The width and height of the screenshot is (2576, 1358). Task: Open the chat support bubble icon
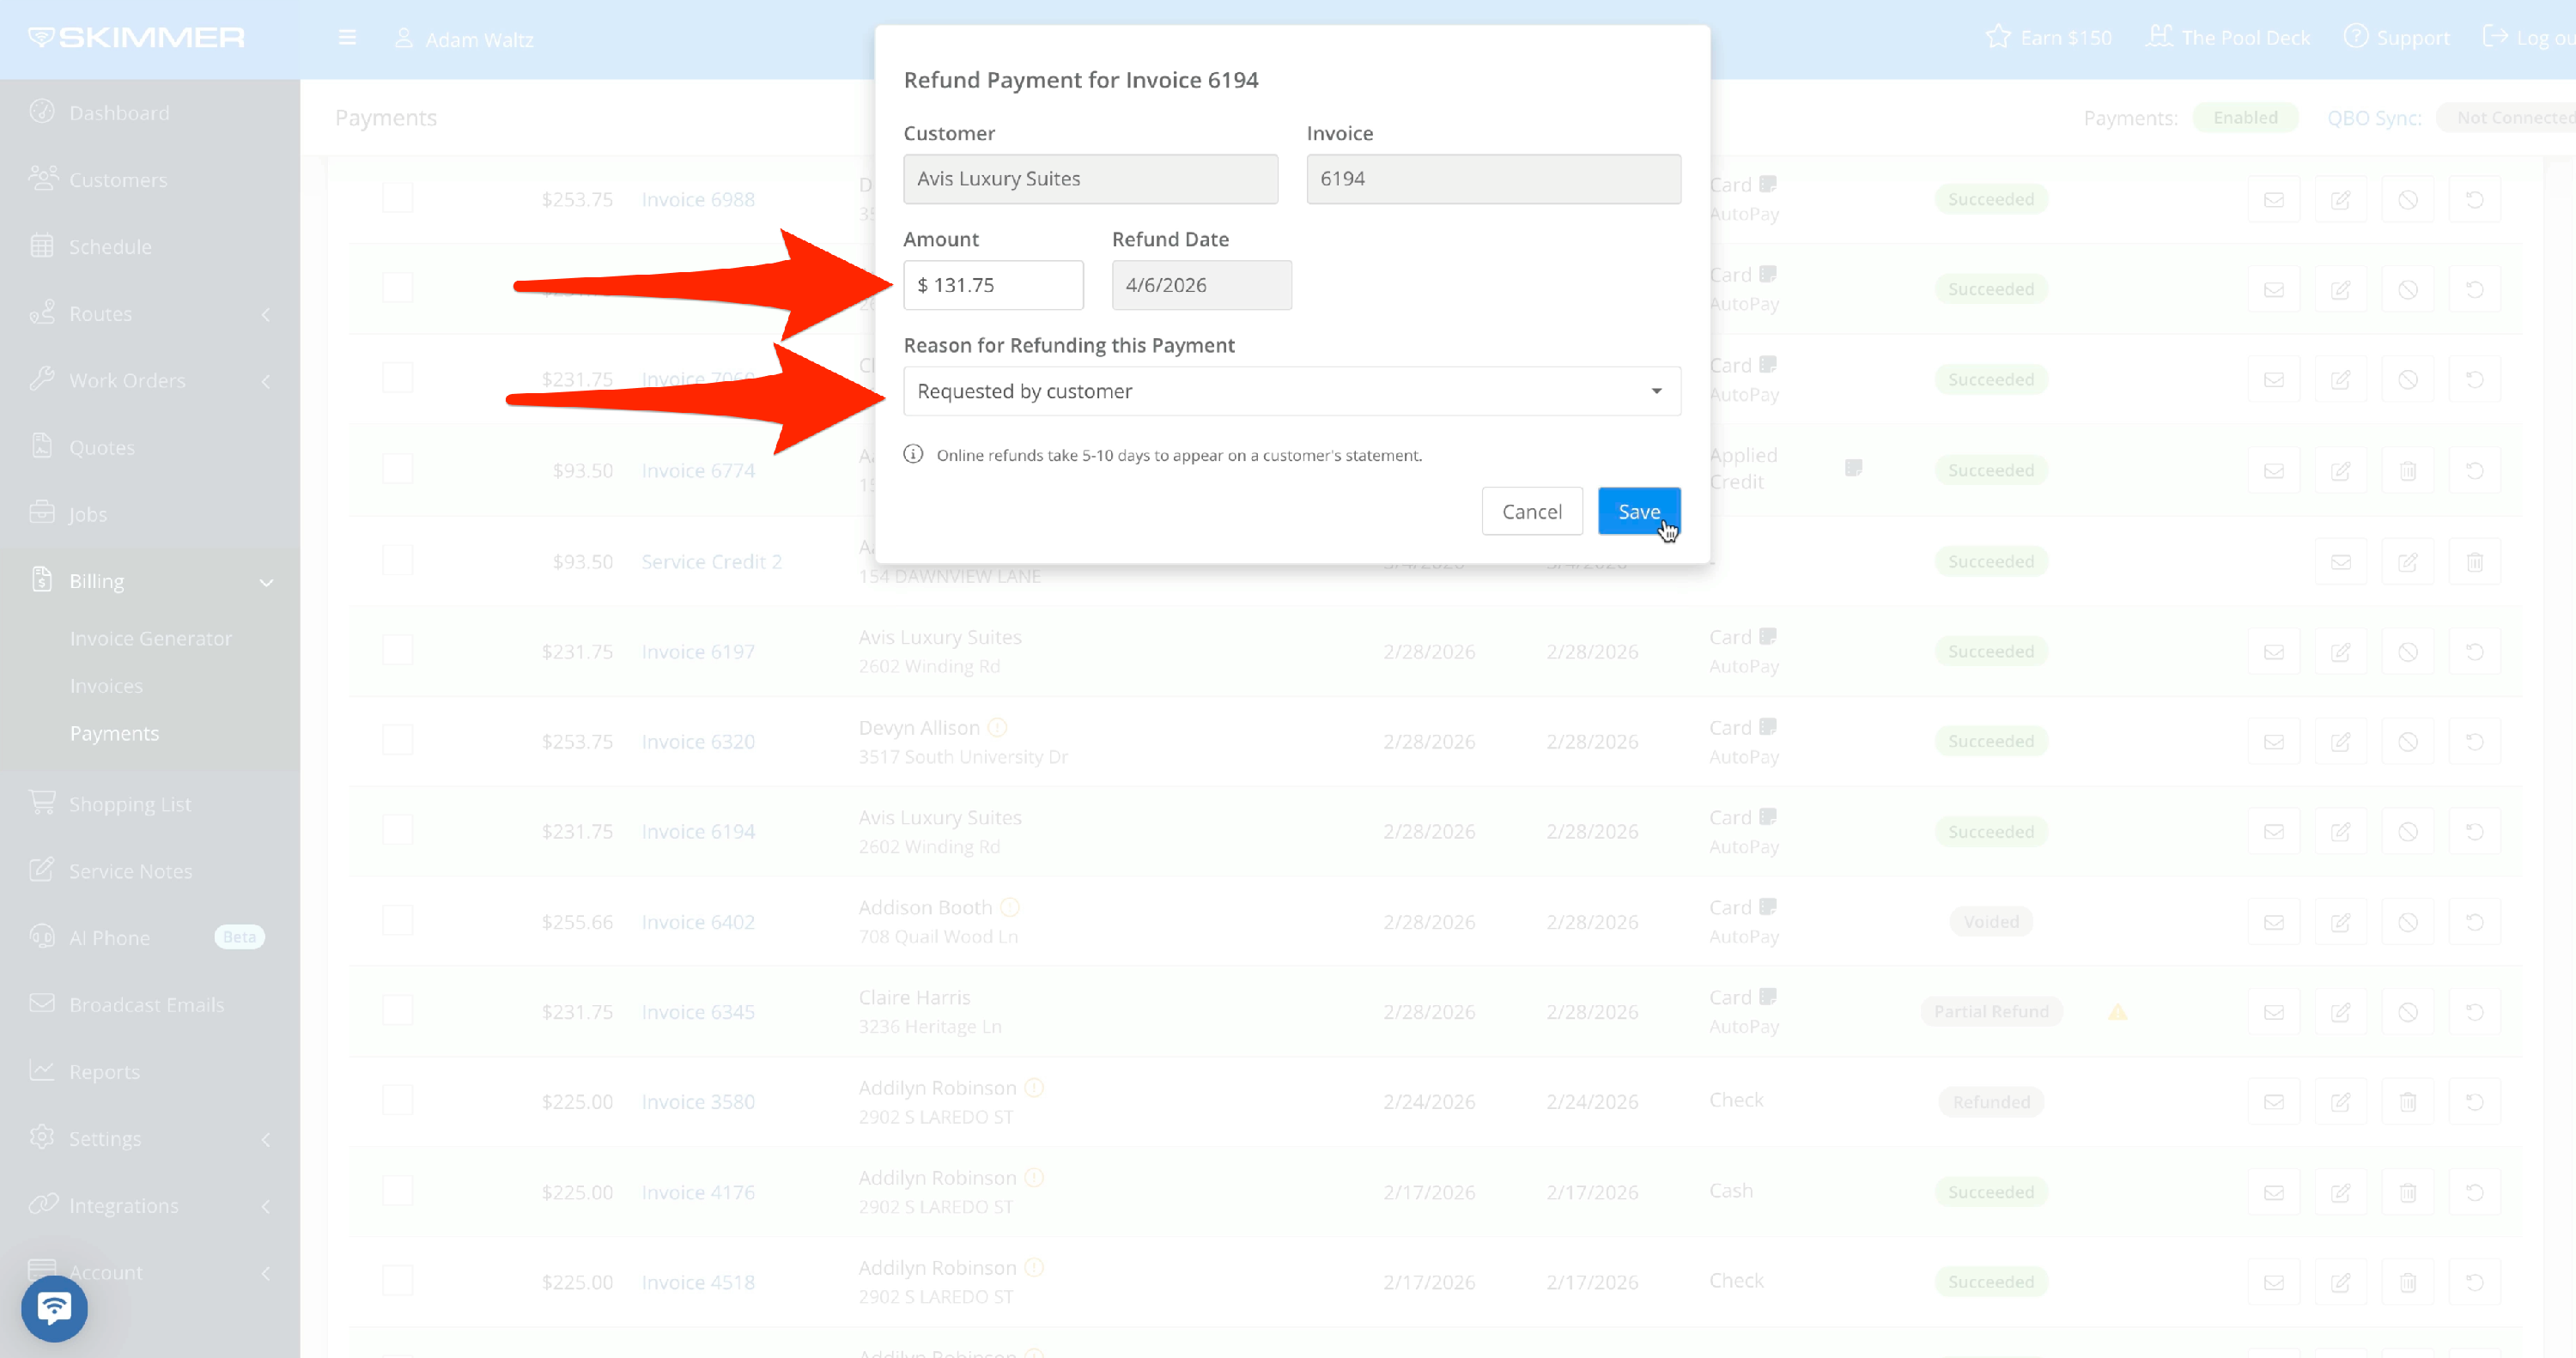pos(54,1307)
